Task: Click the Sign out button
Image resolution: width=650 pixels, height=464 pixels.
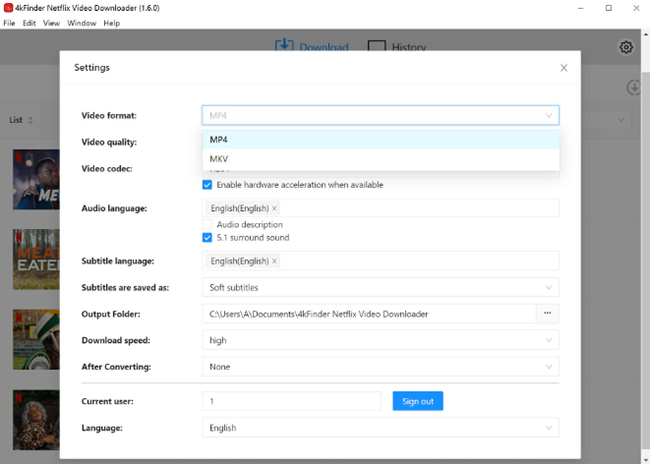Action: 418,401
